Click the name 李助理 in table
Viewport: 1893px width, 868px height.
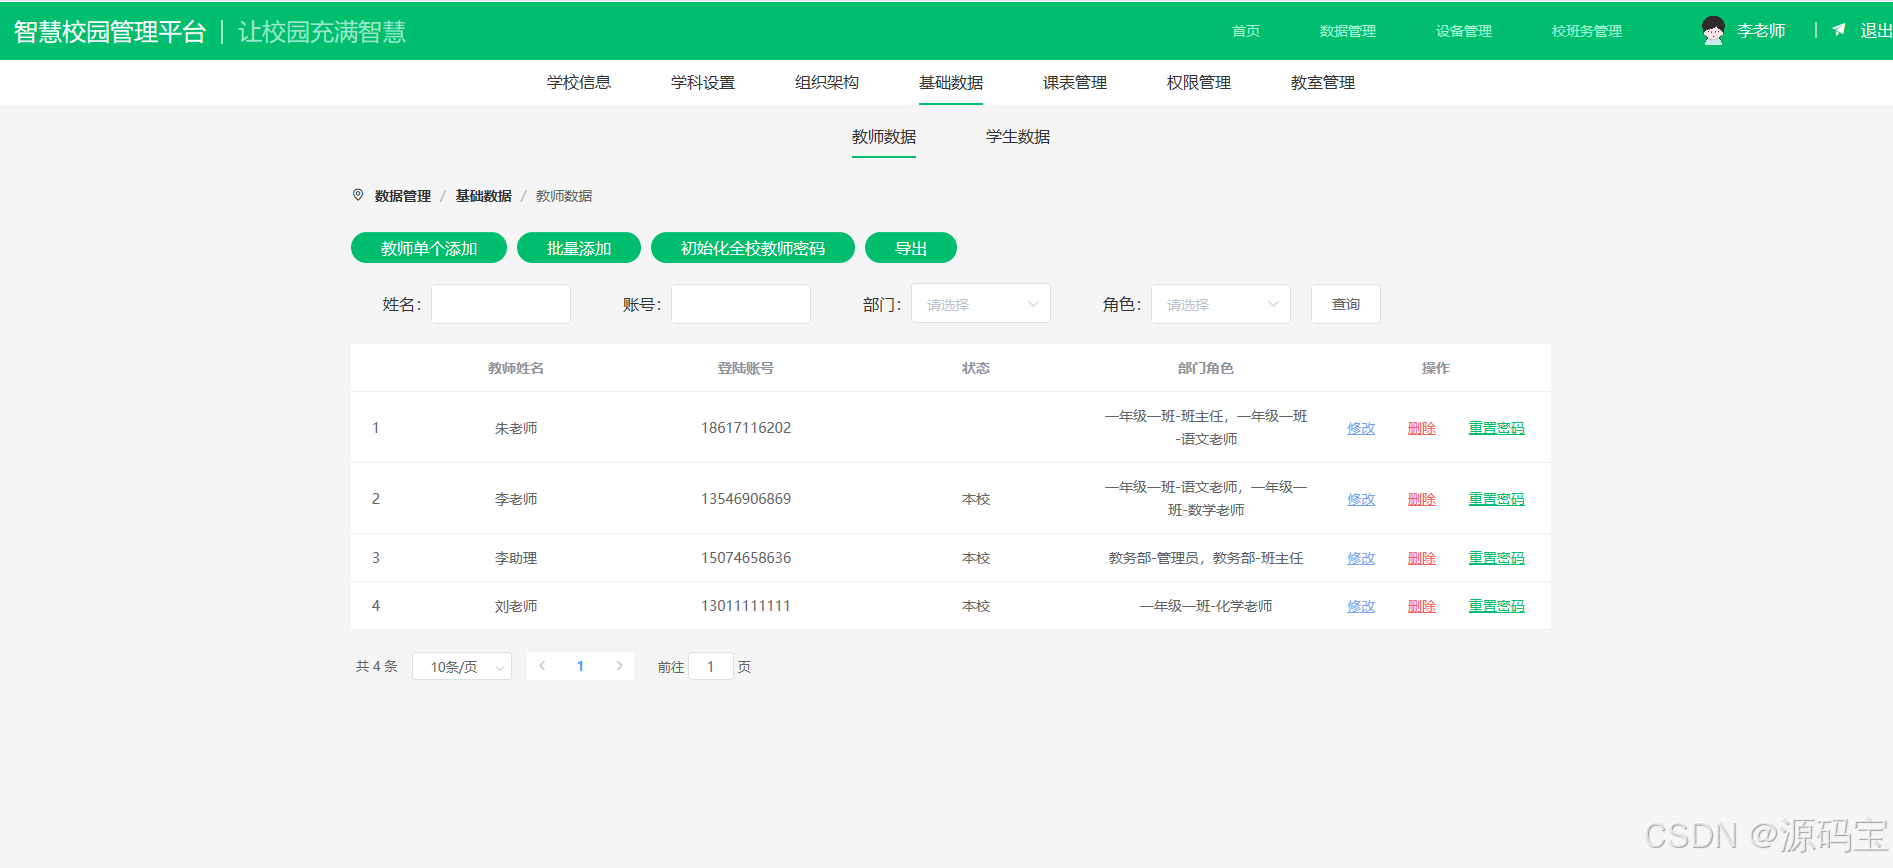tap(516, 558)
